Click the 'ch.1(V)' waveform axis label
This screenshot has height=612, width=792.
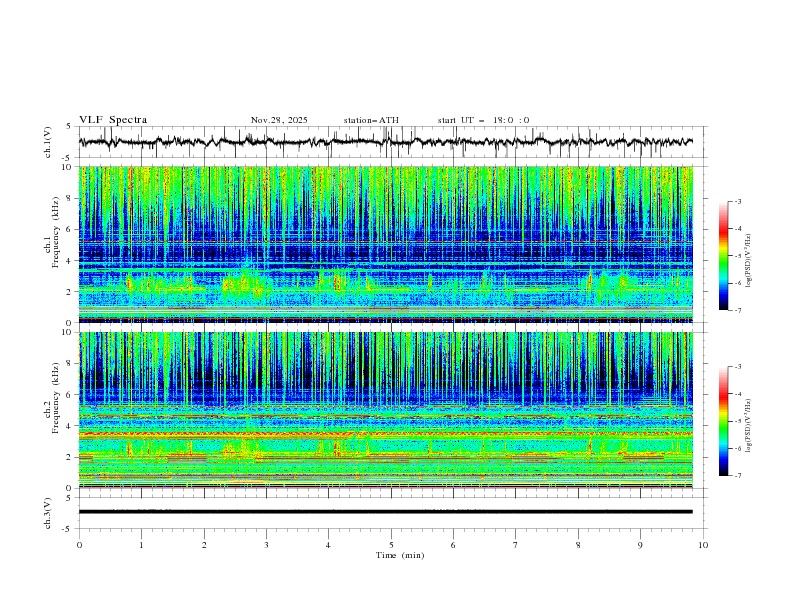48,142
